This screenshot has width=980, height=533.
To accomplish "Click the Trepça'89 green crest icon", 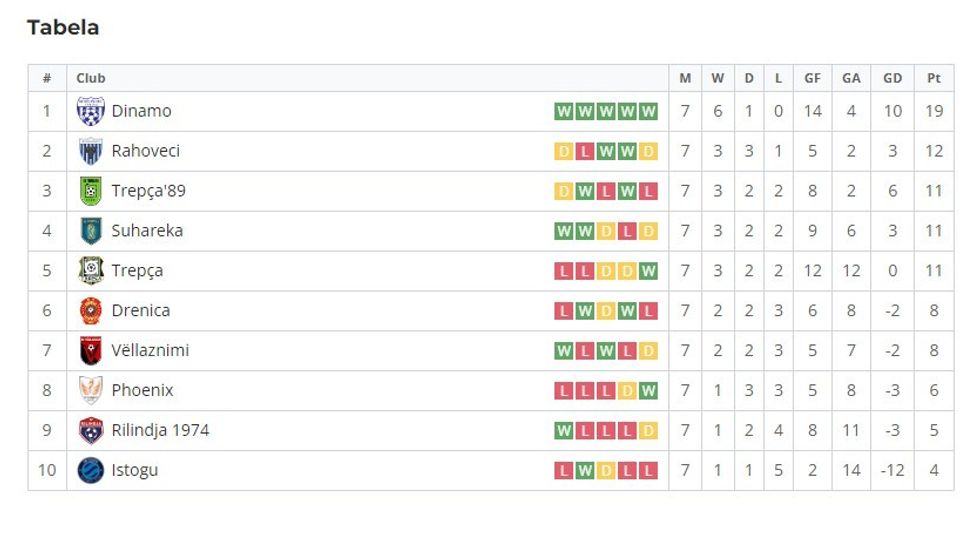I will click(91, 191).
